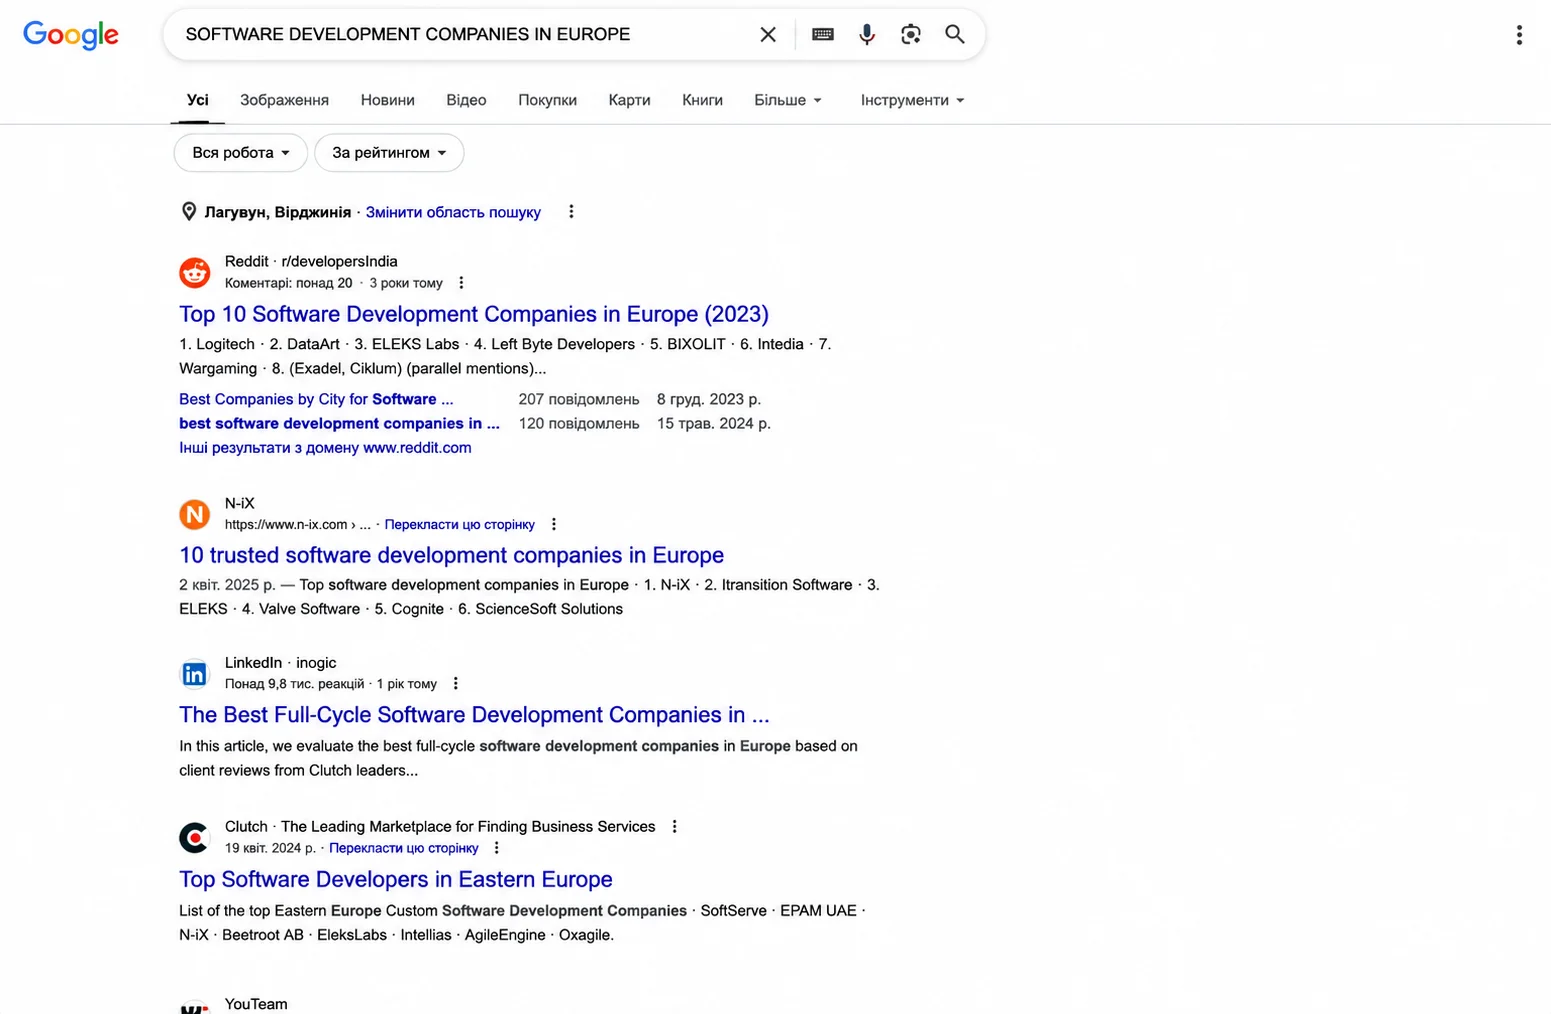Select the Усі search tab
Viewport: 1551px width, 1014px height.
coord(198,100)
